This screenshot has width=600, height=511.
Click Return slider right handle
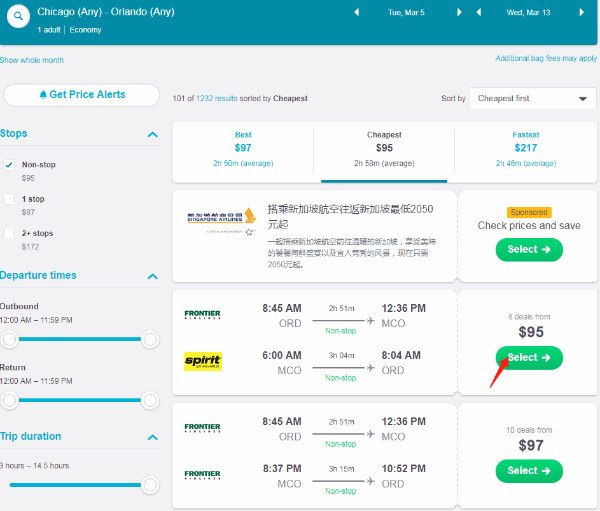[x=150, y=400]
